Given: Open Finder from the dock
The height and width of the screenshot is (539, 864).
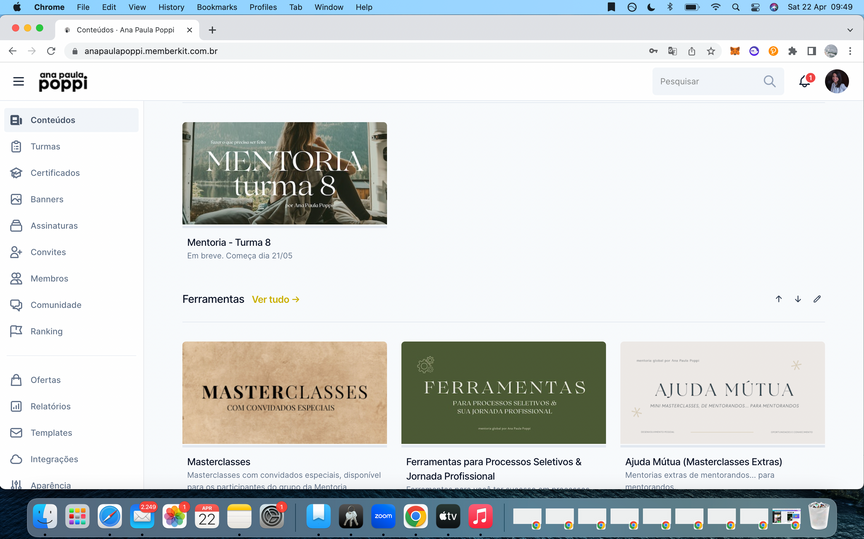Looking at the screenshot, I should click(x=45, y=516).
